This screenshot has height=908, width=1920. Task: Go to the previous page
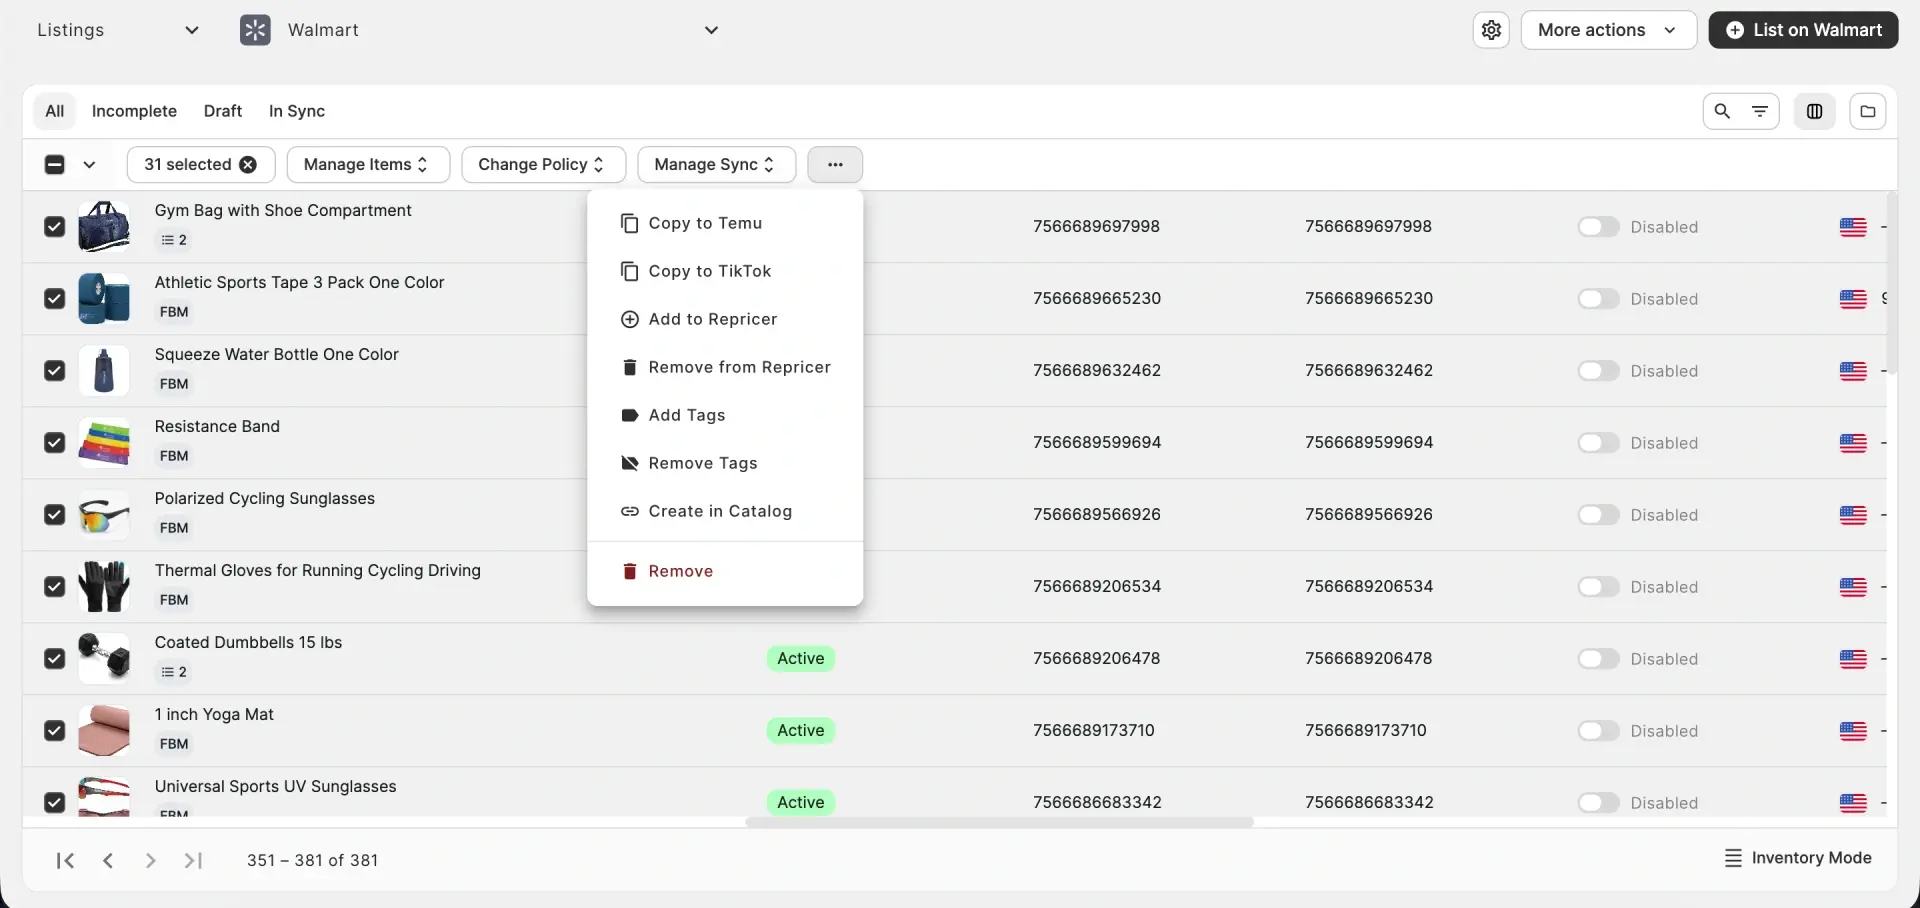[108, 860]
